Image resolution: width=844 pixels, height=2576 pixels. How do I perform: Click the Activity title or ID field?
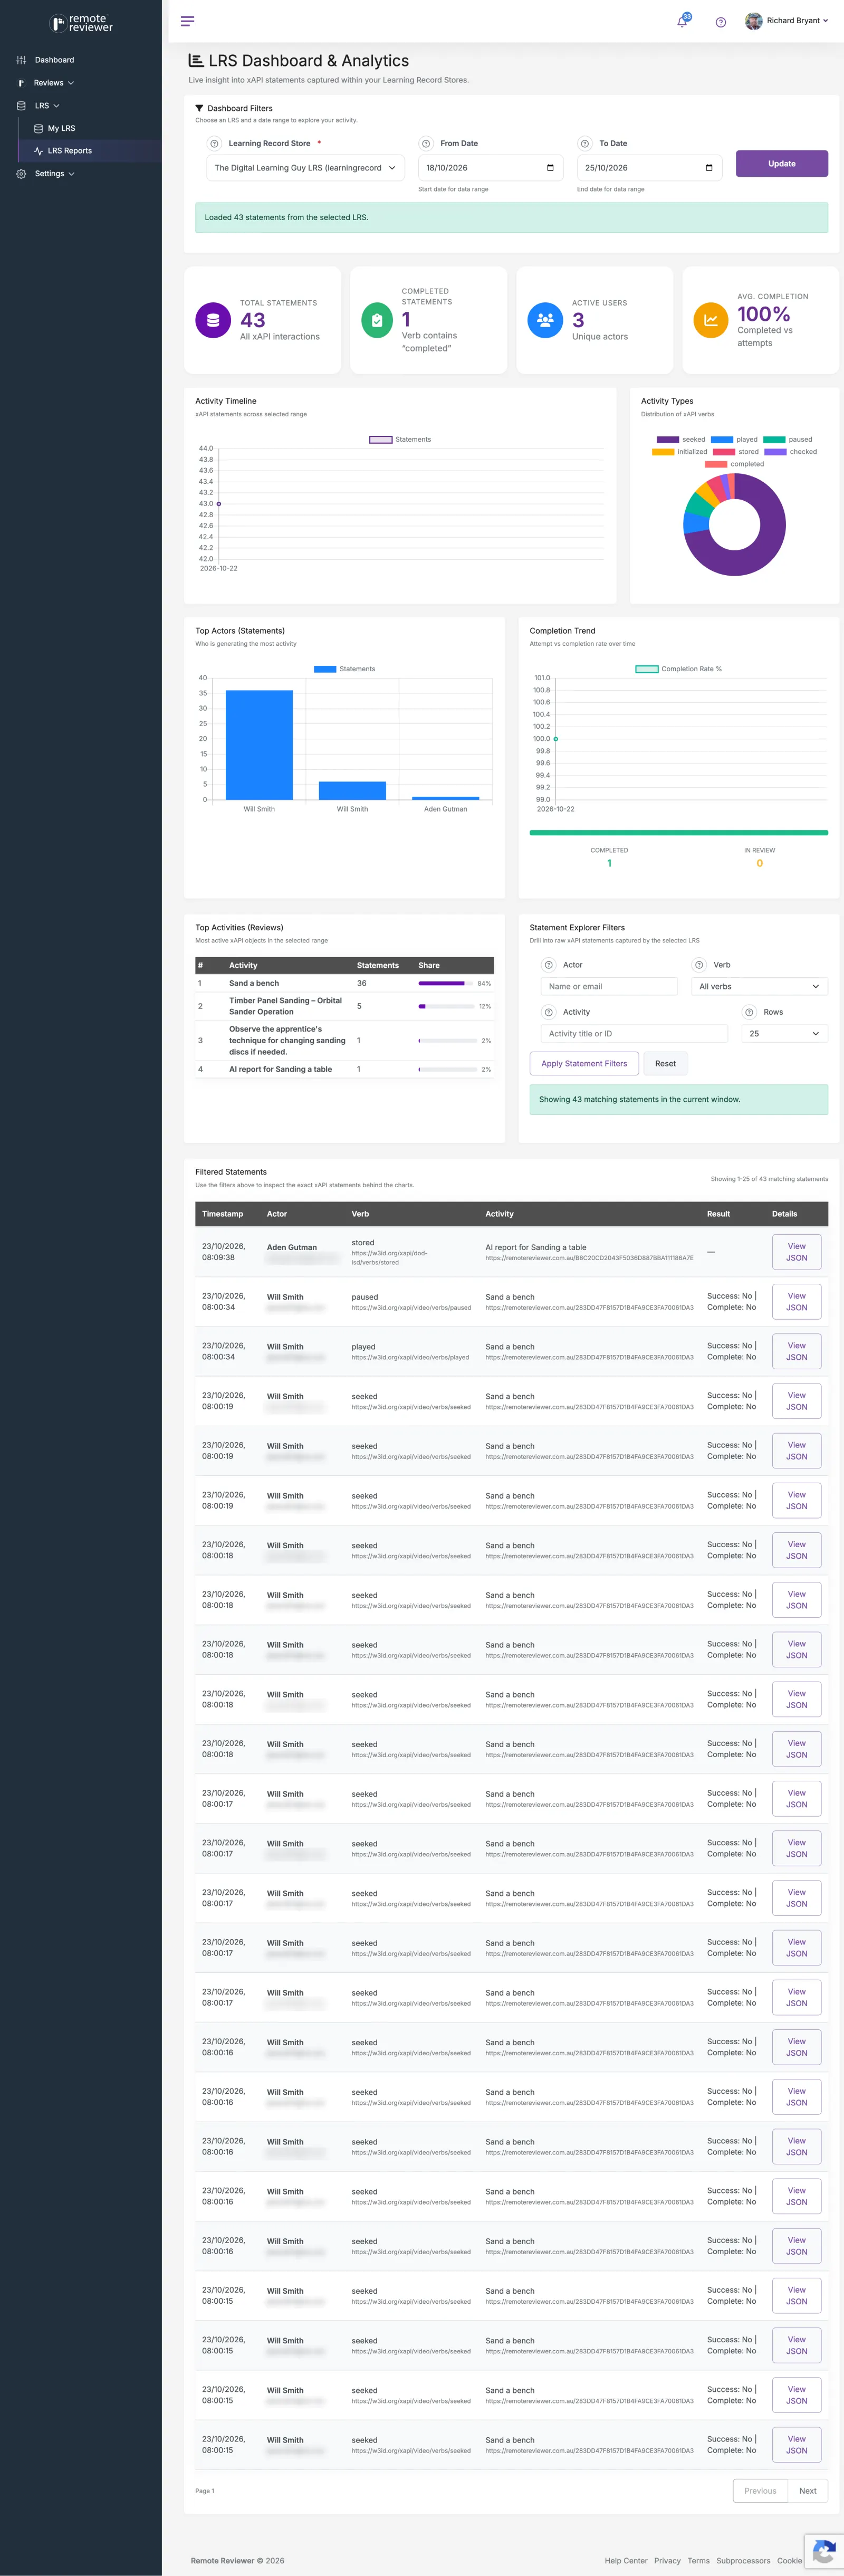tap(634, 1034)
